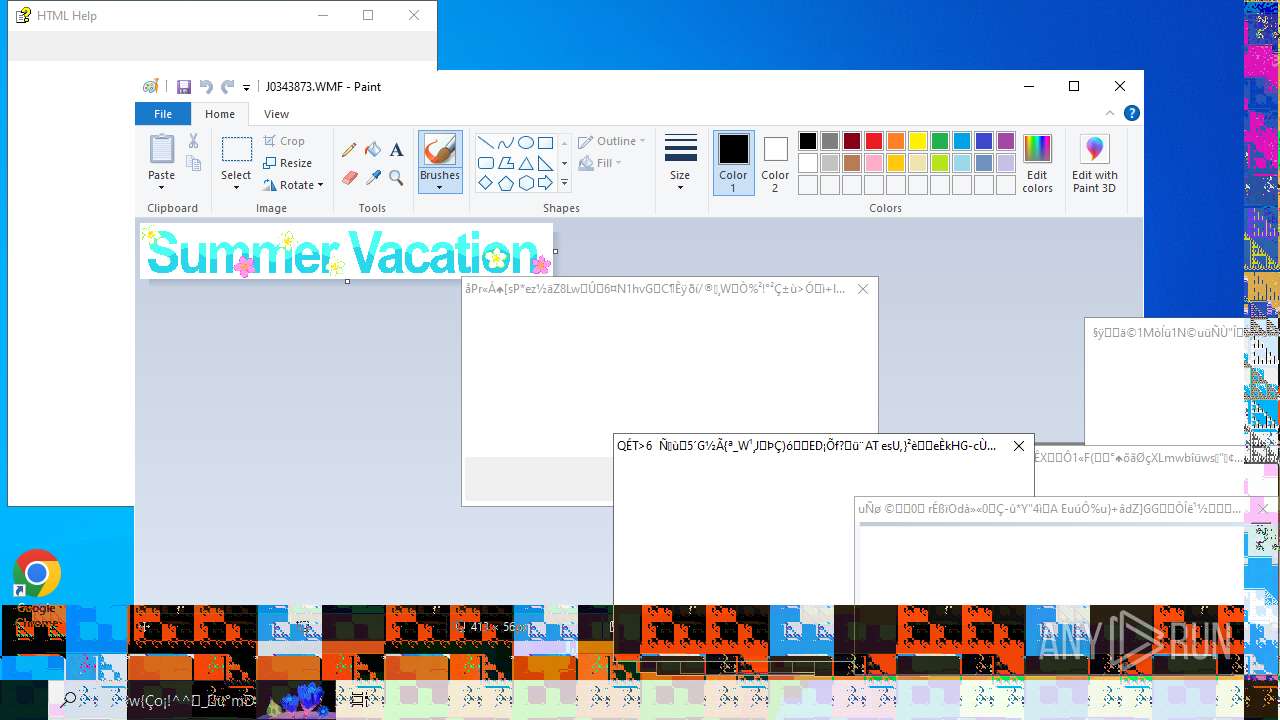Viewport: 1280px width, 720px height.
Task: Open the Edit colors dialog
Action: (1037, 164)
